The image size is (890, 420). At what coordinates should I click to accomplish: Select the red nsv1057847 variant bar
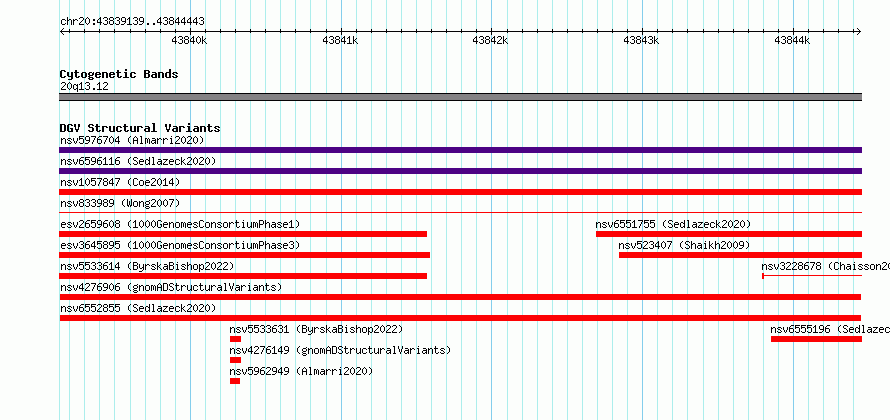point(460,192)
